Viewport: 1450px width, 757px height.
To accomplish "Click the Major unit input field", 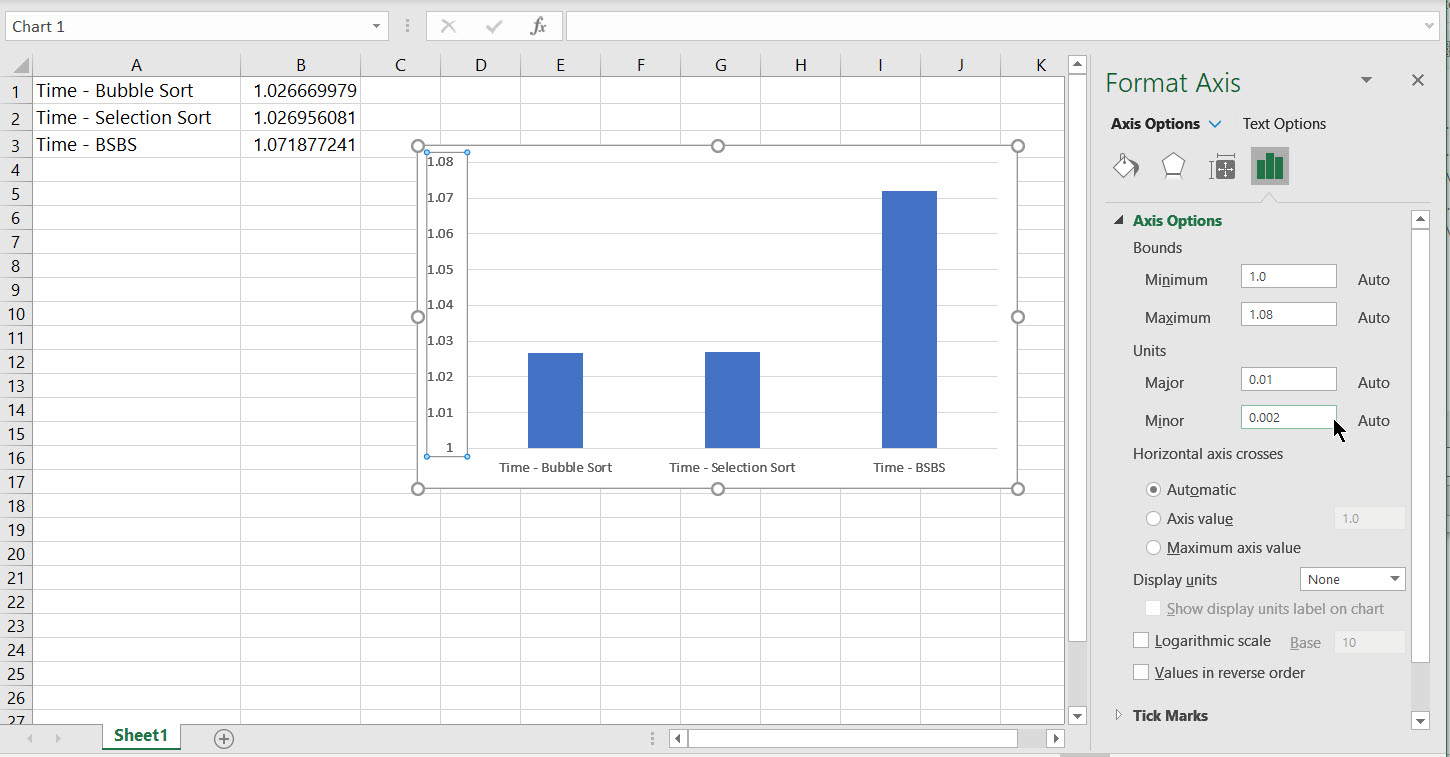I will point(1288,379).
